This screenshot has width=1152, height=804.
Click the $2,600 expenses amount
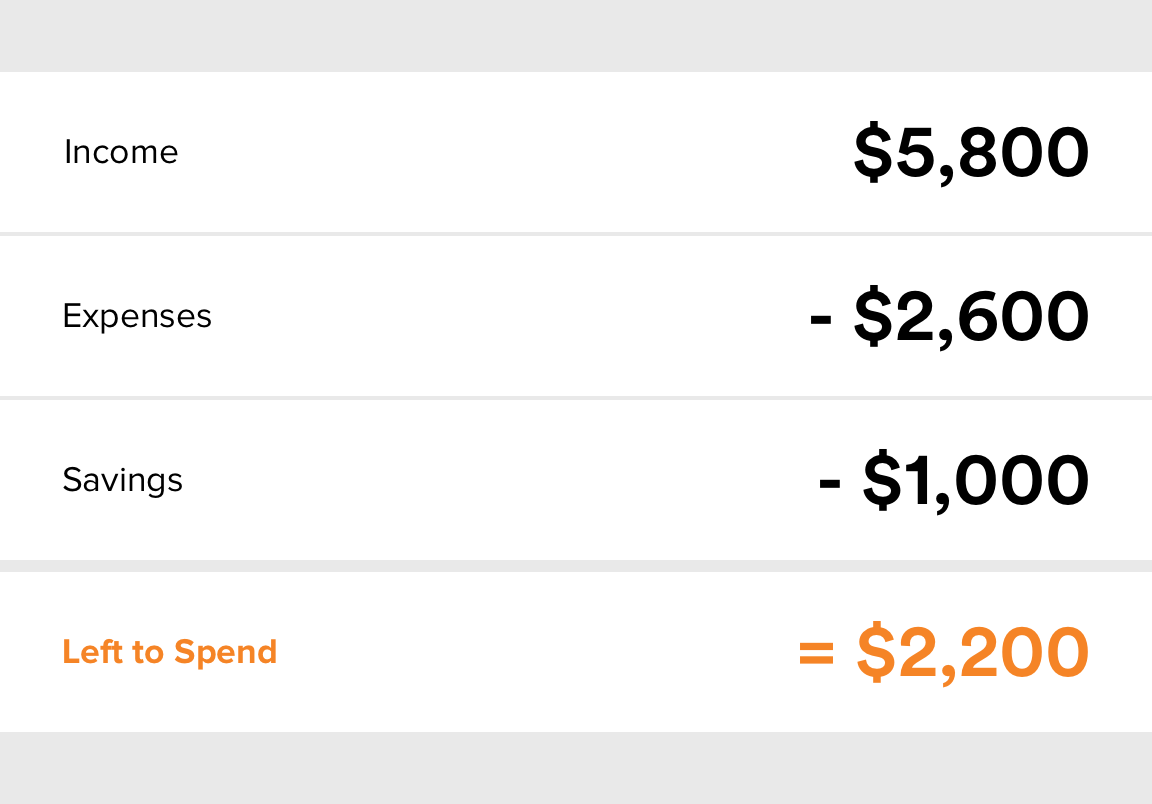click(x=971, y=317)
